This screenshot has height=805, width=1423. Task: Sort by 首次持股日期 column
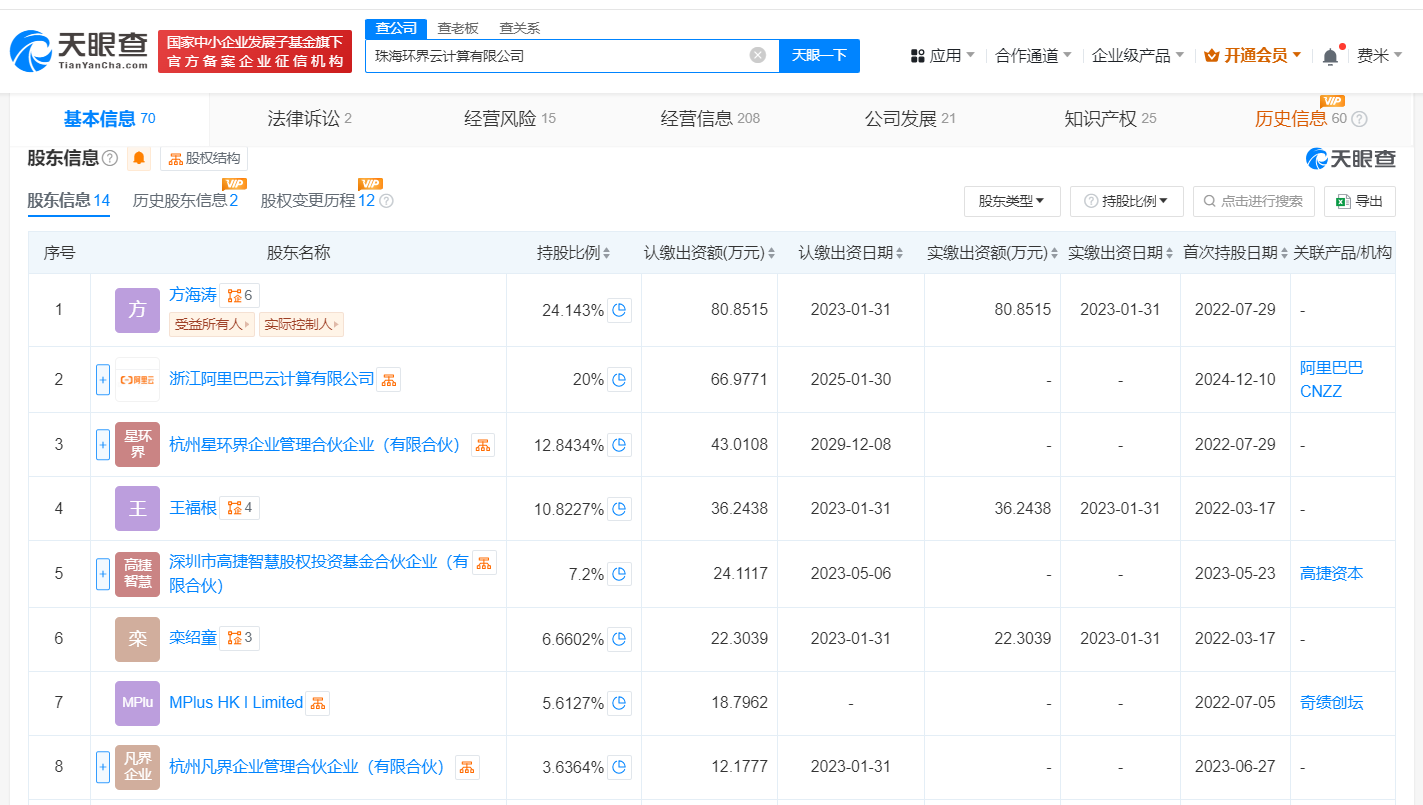(1234, 253)
